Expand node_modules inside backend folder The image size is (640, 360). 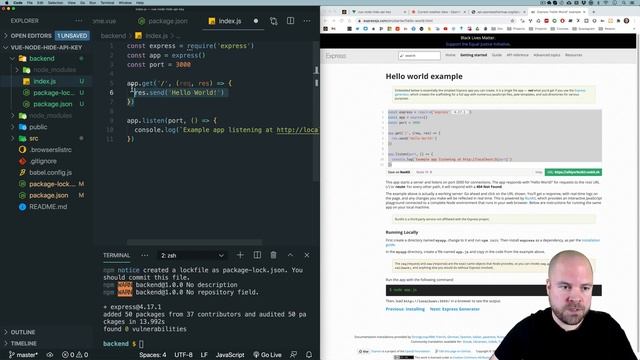pyautogui.click(x=54, y=70)
